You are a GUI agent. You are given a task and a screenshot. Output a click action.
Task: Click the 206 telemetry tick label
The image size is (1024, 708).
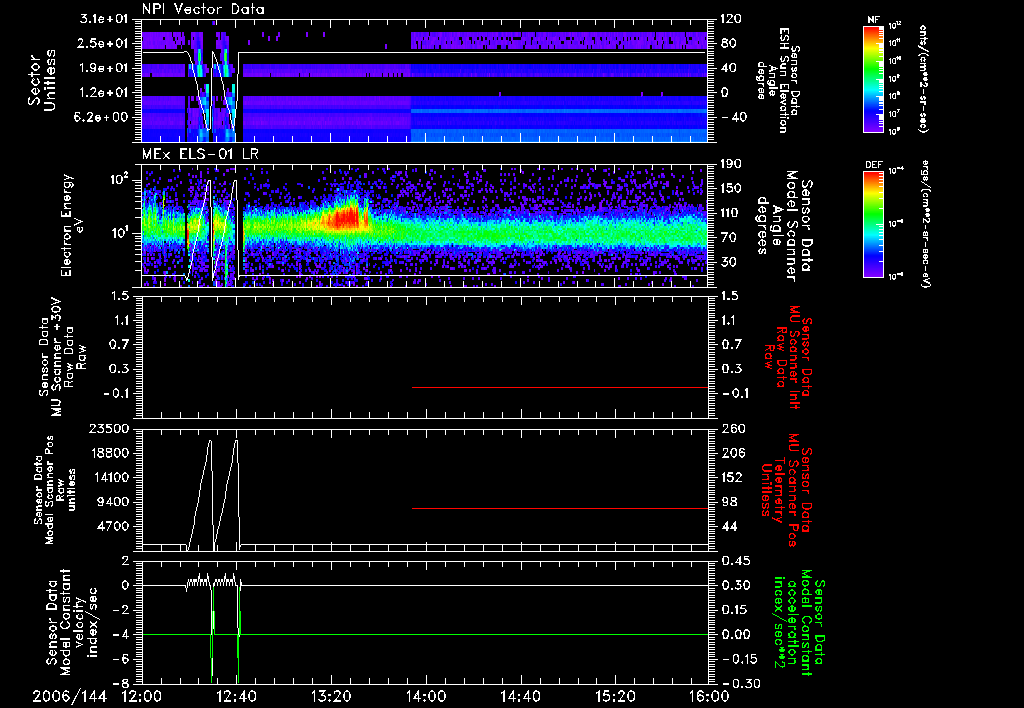click(732, 453)
